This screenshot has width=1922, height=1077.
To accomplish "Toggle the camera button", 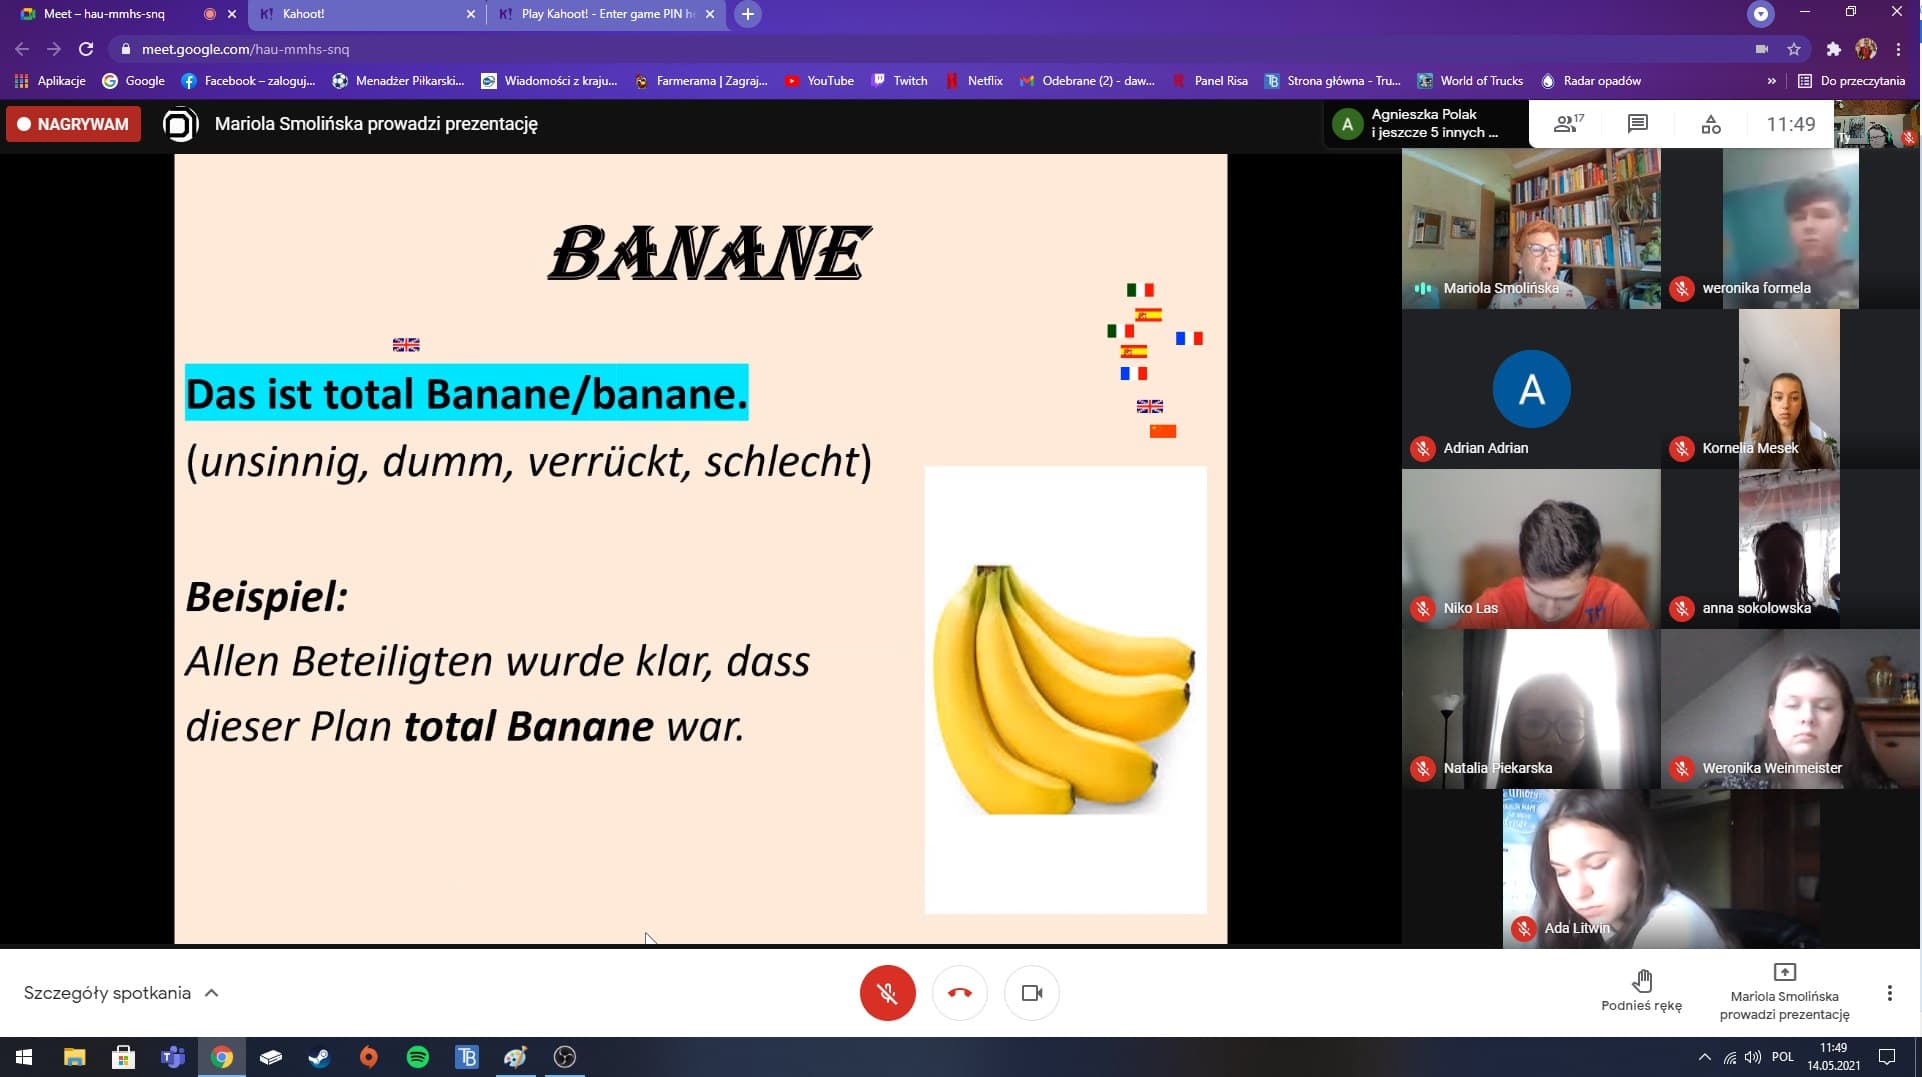I will pyautogui.click(x=1031, y=993).
